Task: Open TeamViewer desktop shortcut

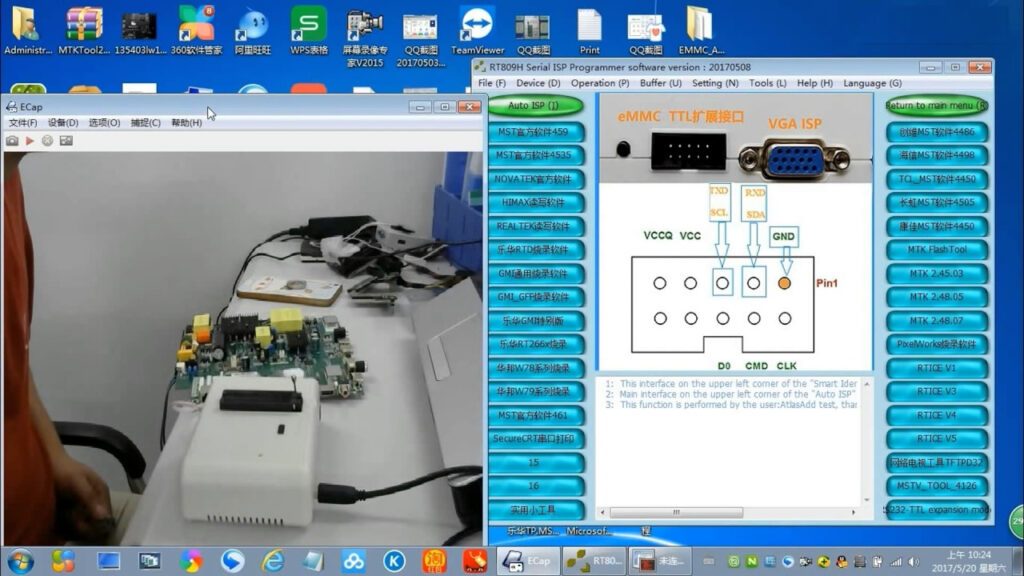Action: (477, 30)
